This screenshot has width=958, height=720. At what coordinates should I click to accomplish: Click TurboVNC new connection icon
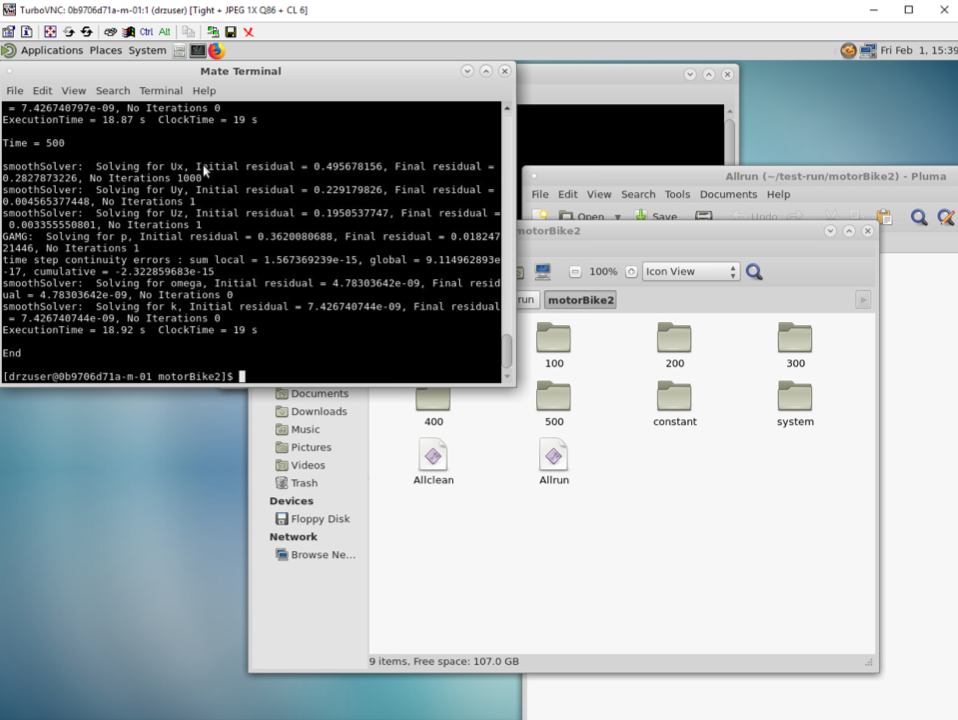(213, 32)
